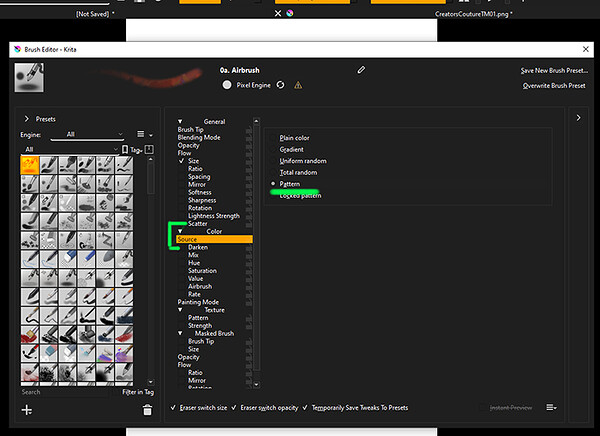This screenshot has width=600, height=436.
Task: Click Save New Brush Preset button
Action: (554, 70)
